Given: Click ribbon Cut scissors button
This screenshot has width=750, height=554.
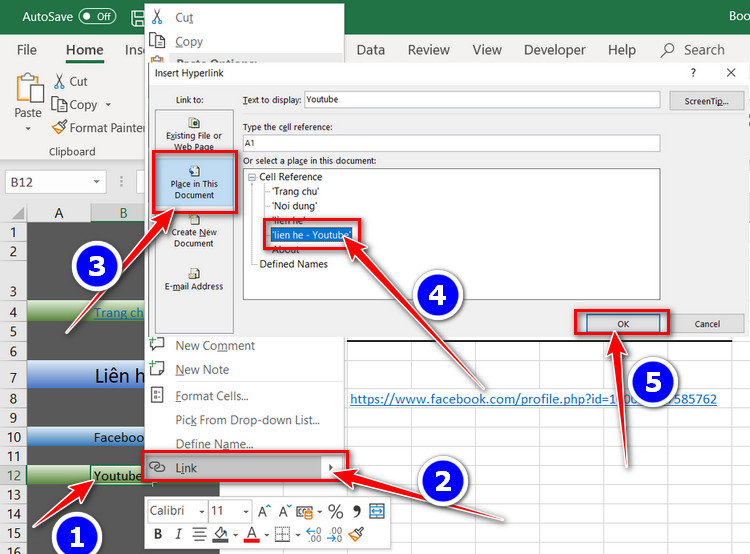Looking at the screenshot, I should pyautogui.click(x=71, y=81).
